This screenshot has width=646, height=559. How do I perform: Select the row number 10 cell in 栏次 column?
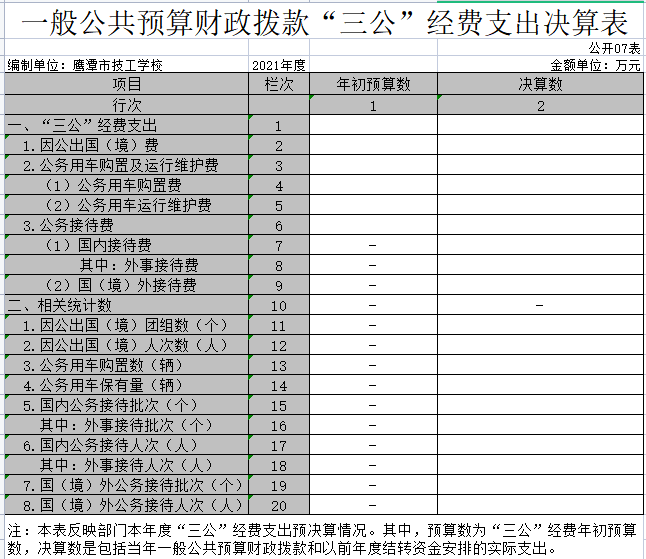(279, 305)
